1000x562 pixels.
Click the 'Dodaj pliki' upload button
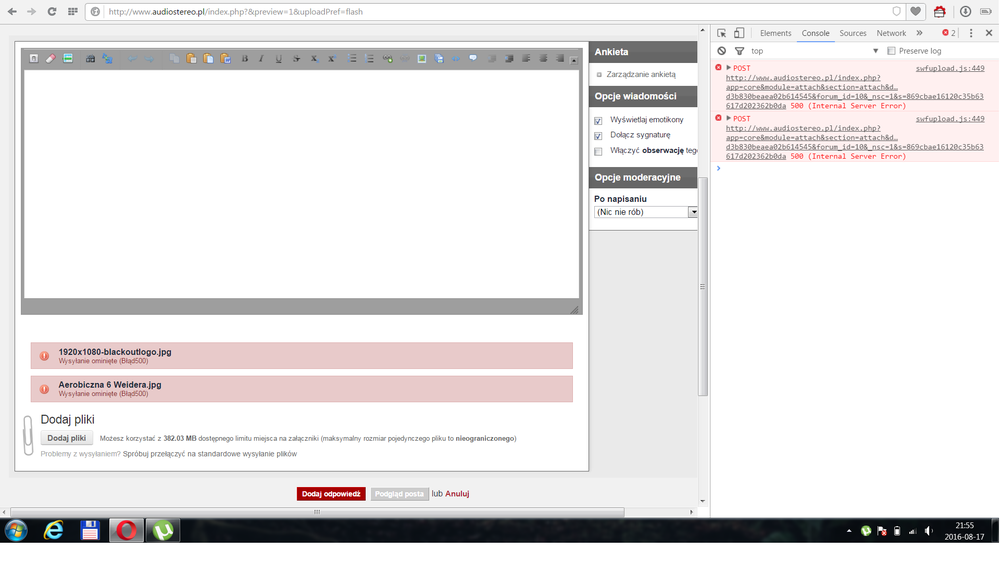pyautogui.click(x=67, y=438)
